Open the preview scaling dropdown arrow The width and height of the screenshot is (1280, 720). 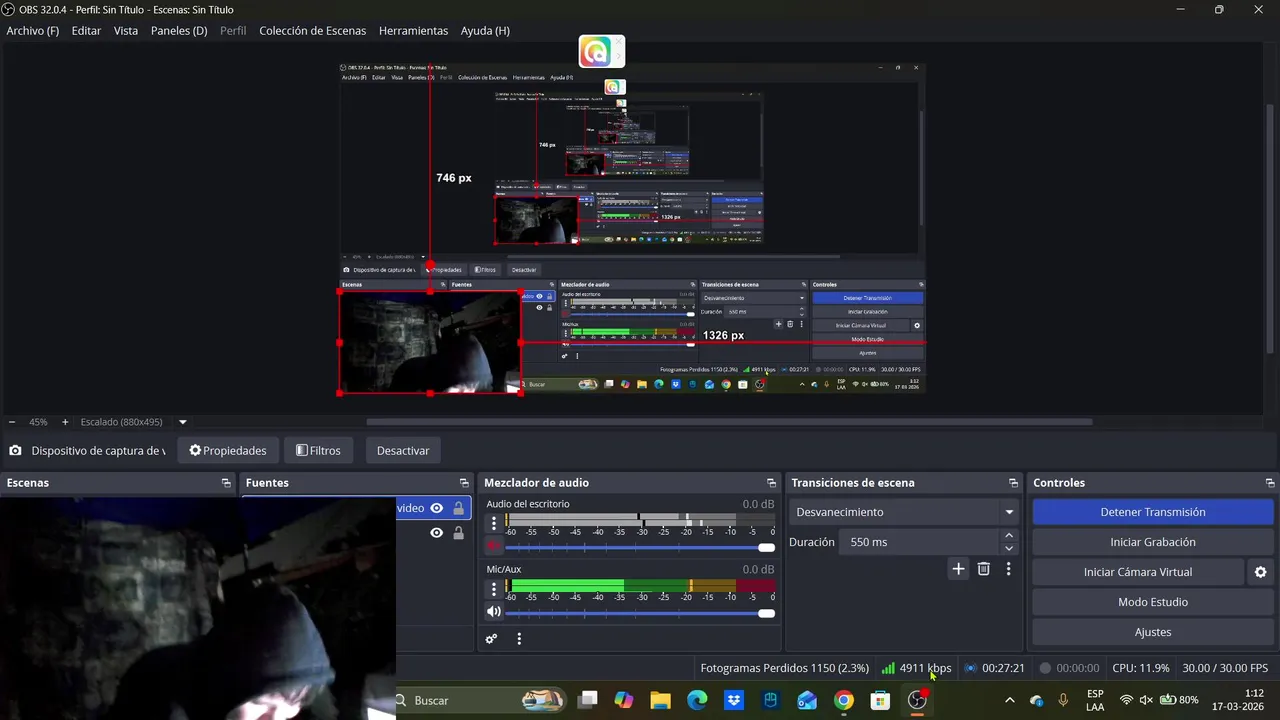(182, 422)
